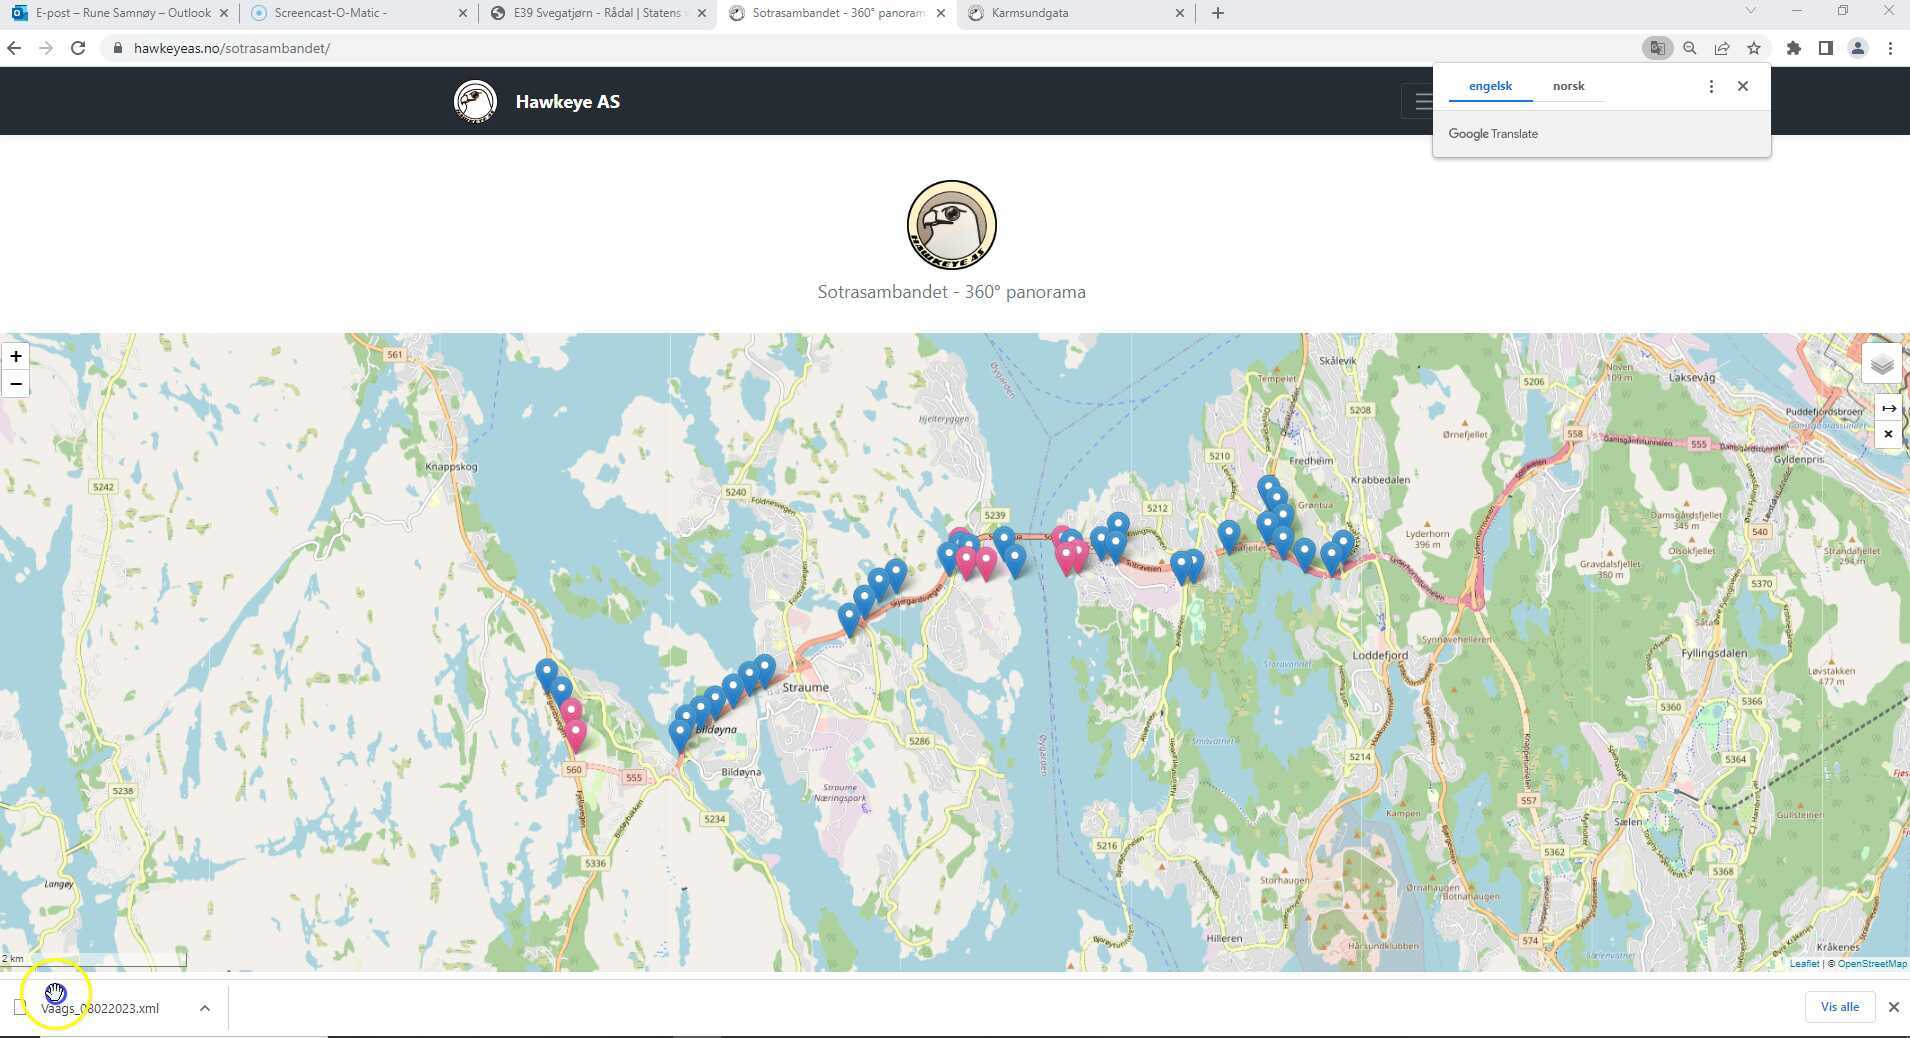This screenshot has height=1038, width=1910.
Task: Click the address bar showing hawkeyeas.no/sotrasambandet
Action: [230, 47]
